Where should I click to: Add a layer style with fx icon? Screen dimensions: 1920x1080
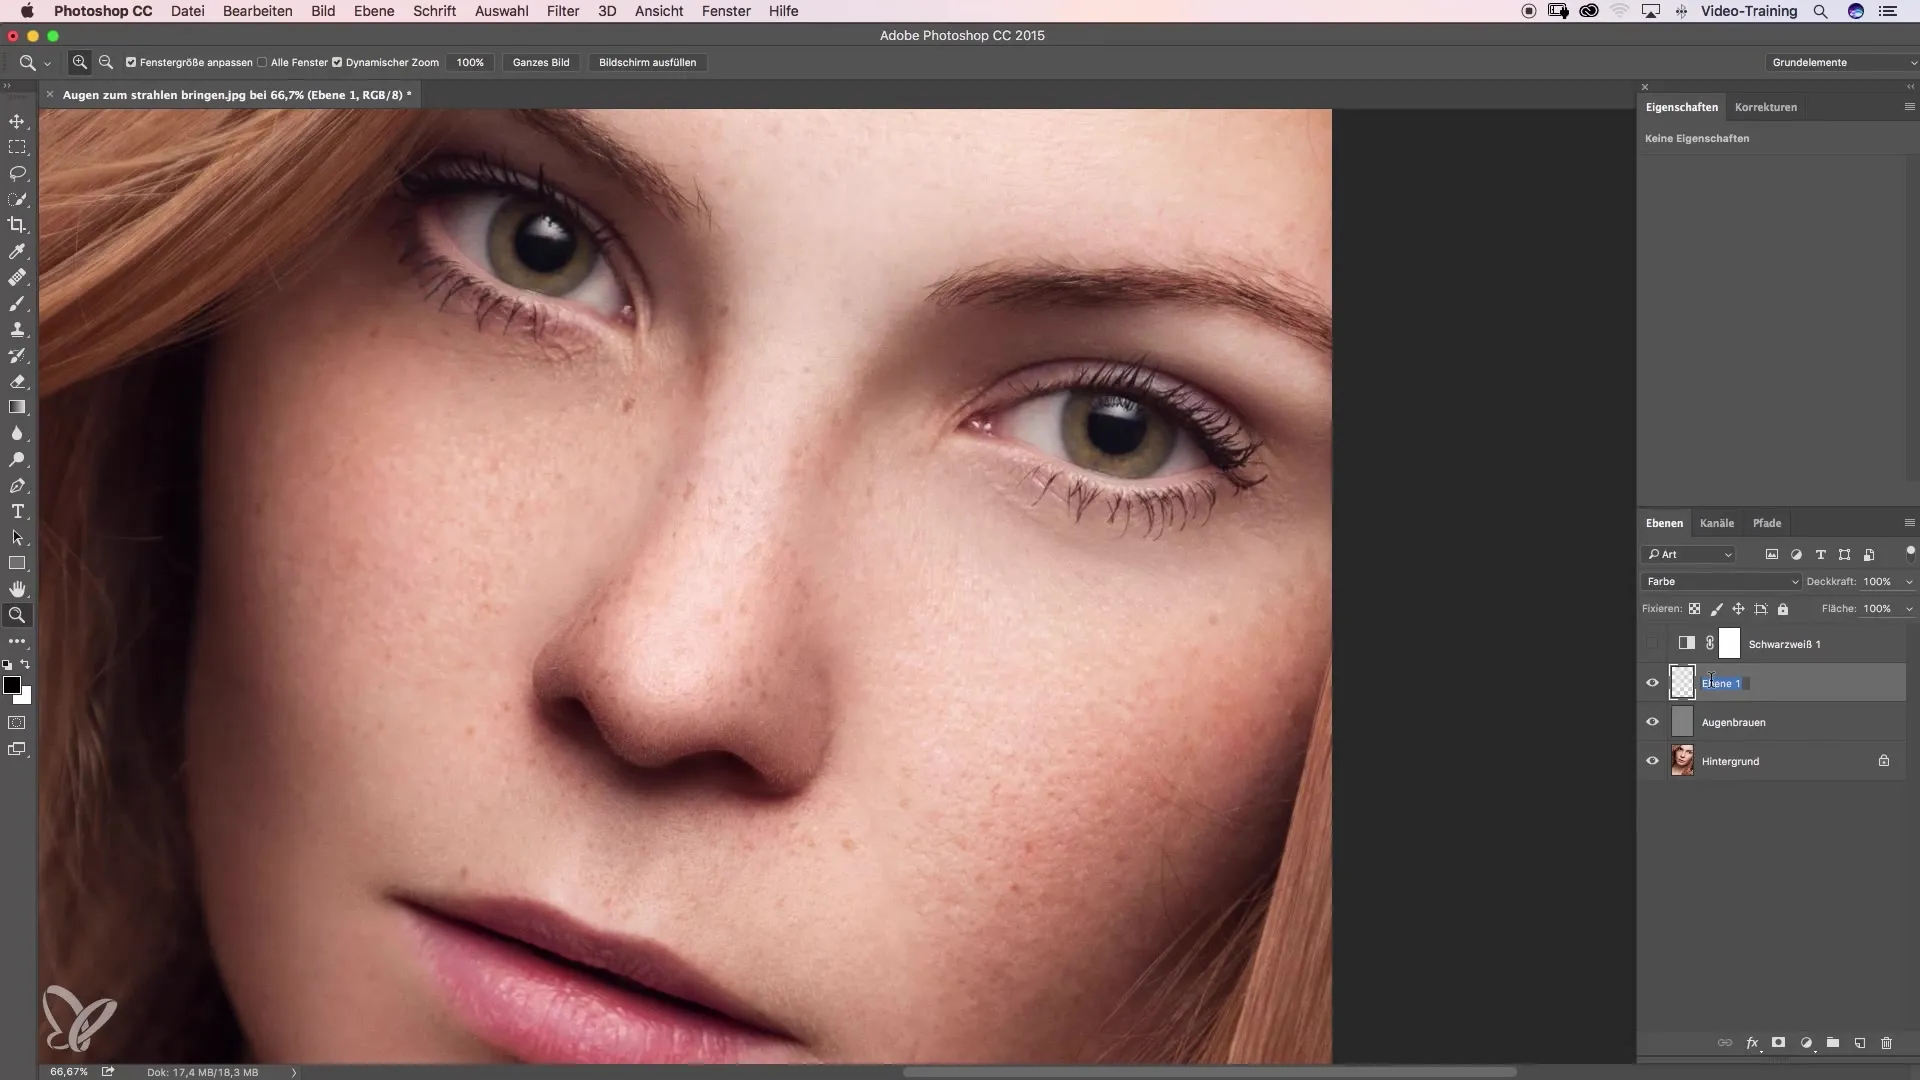[1752, 1043]
